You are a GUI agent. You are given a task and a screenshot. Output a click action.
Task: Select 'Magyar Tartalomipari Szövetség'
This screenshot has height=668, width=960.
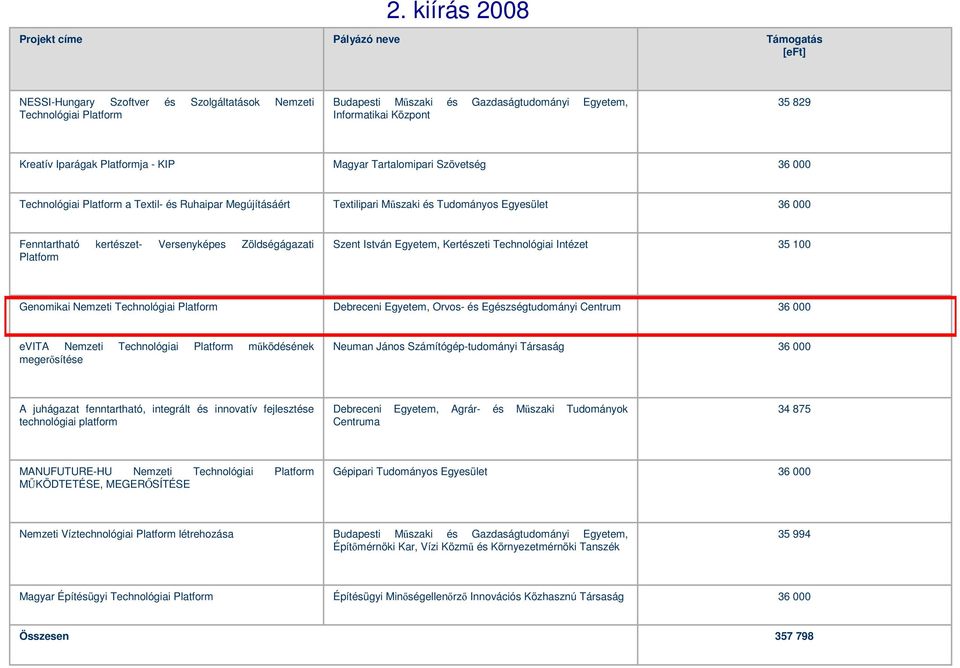click(409, 165)
